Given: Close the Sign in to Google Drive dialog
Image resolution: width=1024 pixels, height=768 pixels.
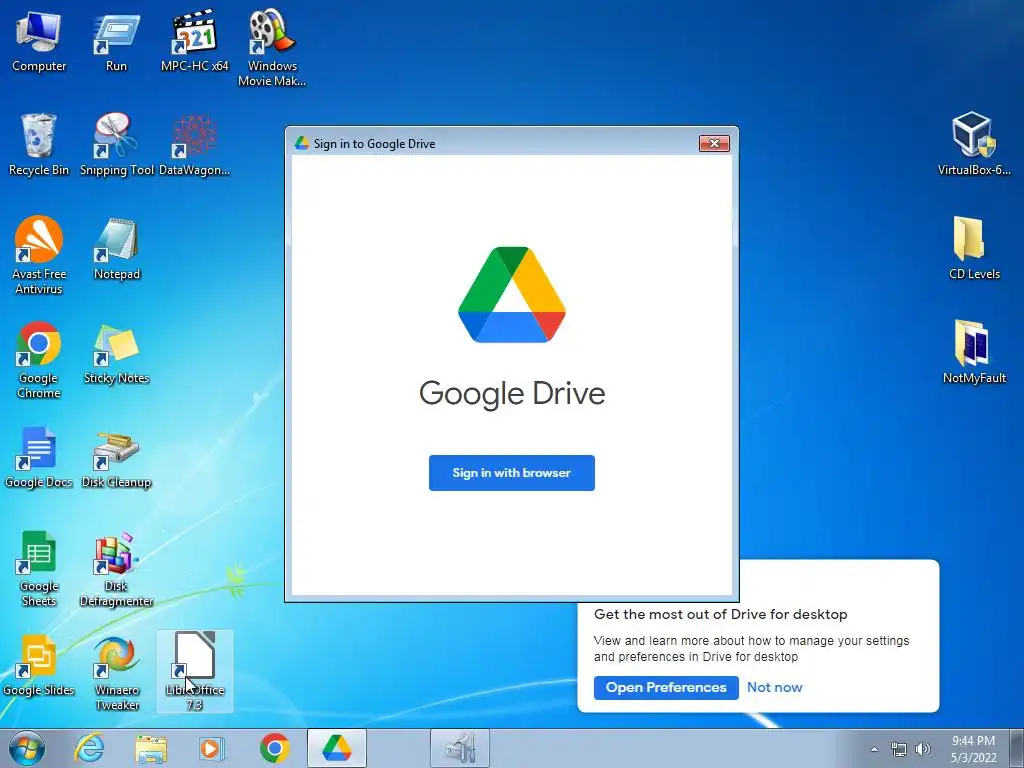Looking at the screenshot, I should point(714,143).
